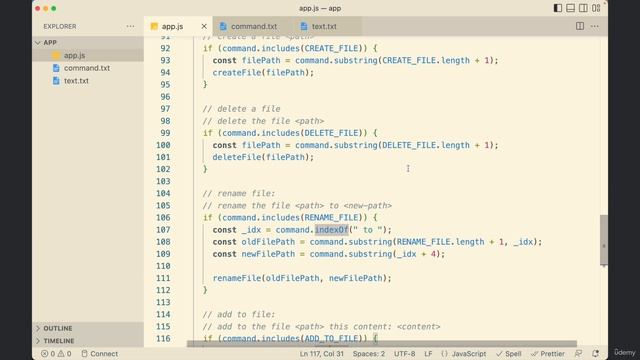This screenshot has height=360, width=640.
Task: Click the Prettier status item
Action: pyautogui.click(x=548, y=353)
